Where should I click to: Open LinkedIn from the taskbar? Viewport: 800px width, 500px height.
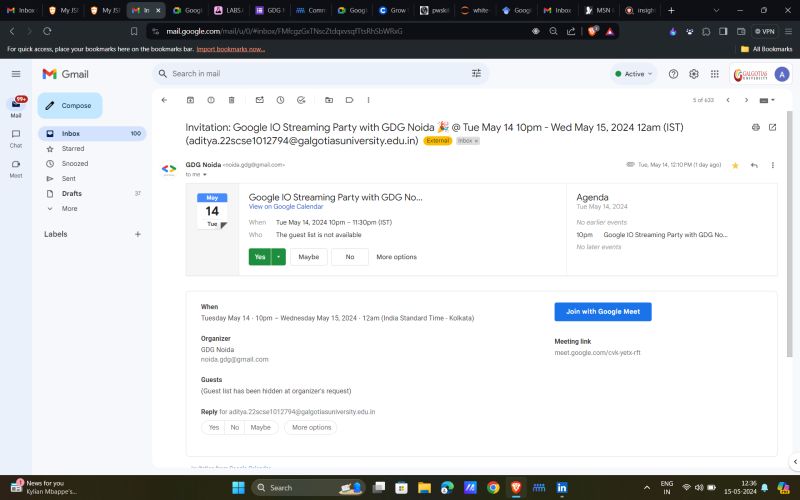click(562, 488)
